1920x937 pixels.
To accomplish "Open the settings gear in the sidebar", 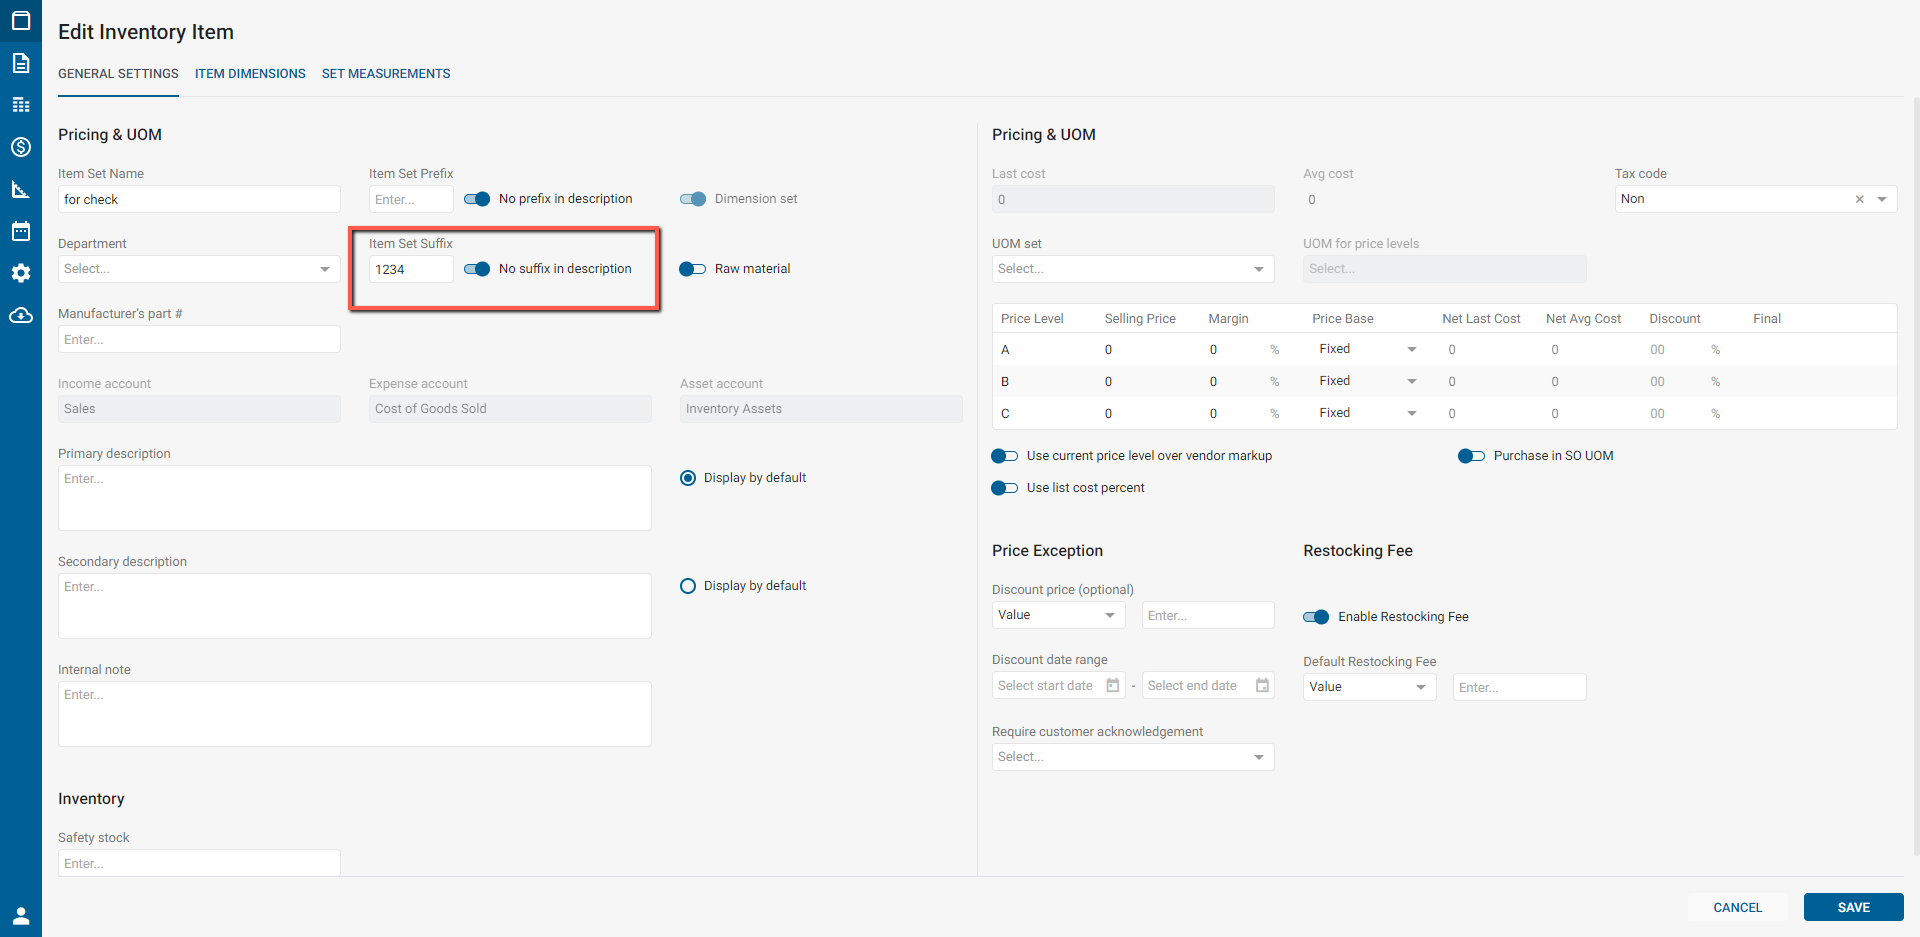I will coord(21,273).
